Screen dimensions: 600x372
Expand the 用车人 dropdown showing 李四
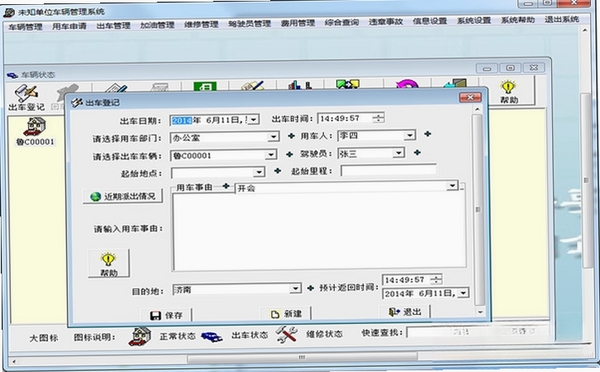[410, 135]
